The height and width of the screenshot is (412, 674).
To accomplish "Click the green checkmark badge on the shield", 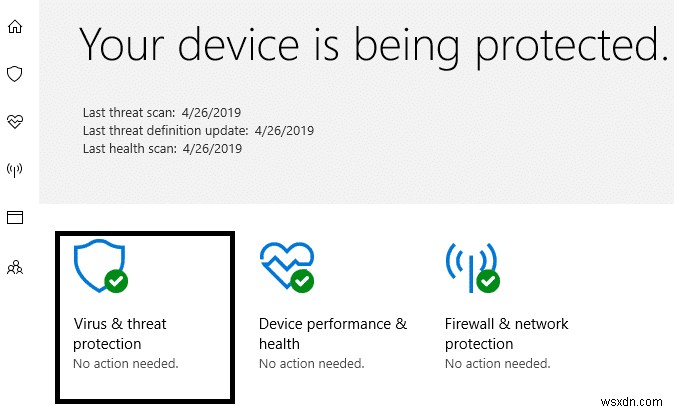I will click(x=116, y=282).
